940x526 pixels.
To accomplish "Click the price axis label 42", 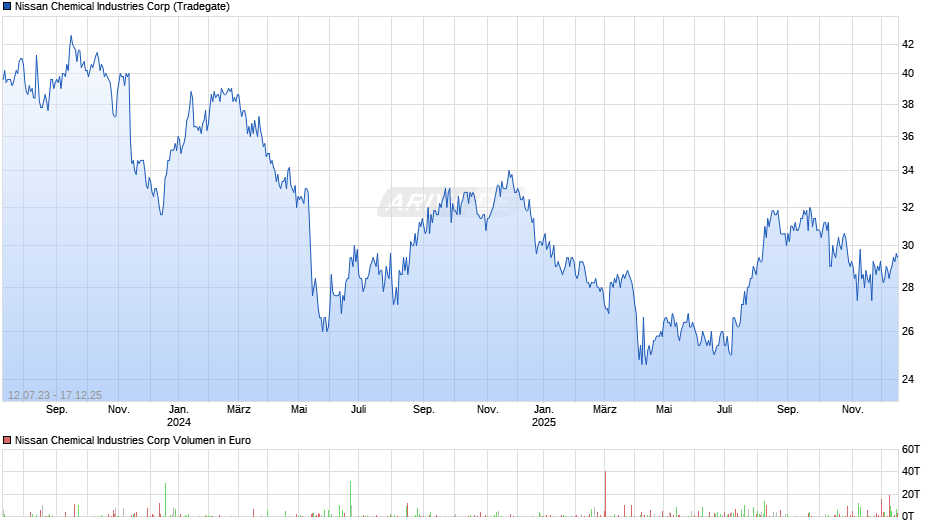I will 908,44.
